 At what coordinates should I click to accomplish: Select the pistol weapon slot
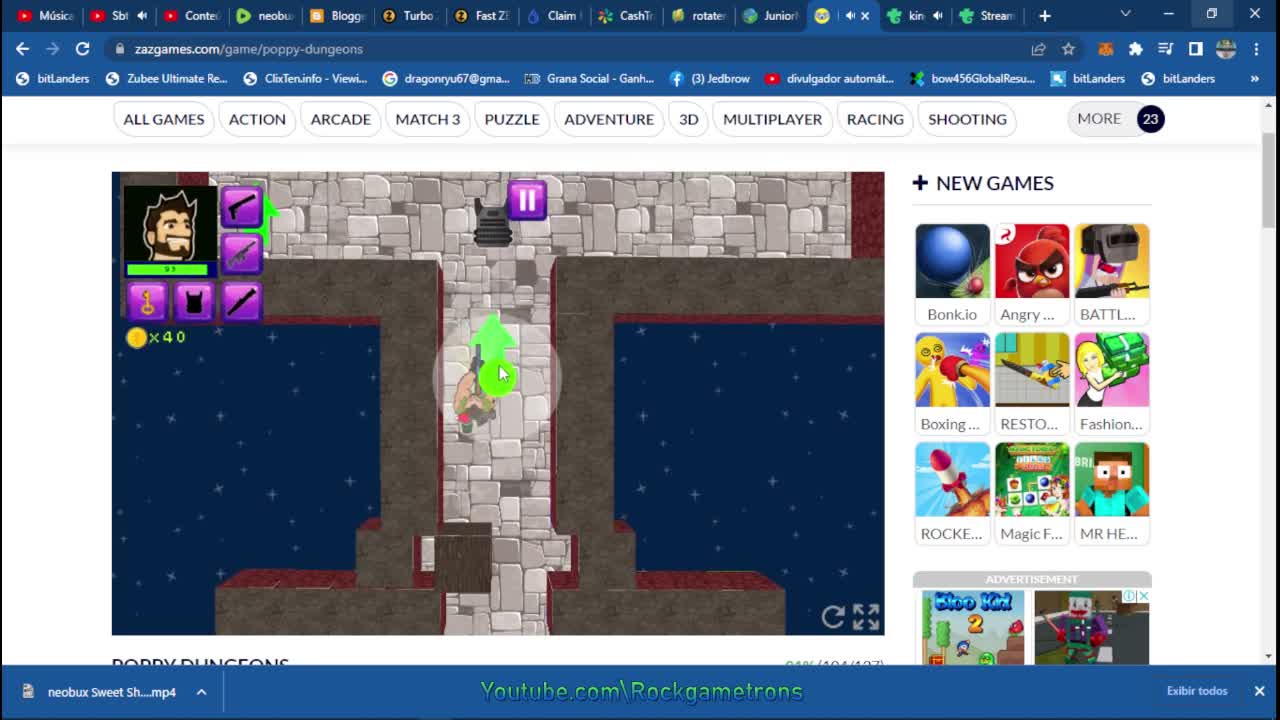[240, 207]
